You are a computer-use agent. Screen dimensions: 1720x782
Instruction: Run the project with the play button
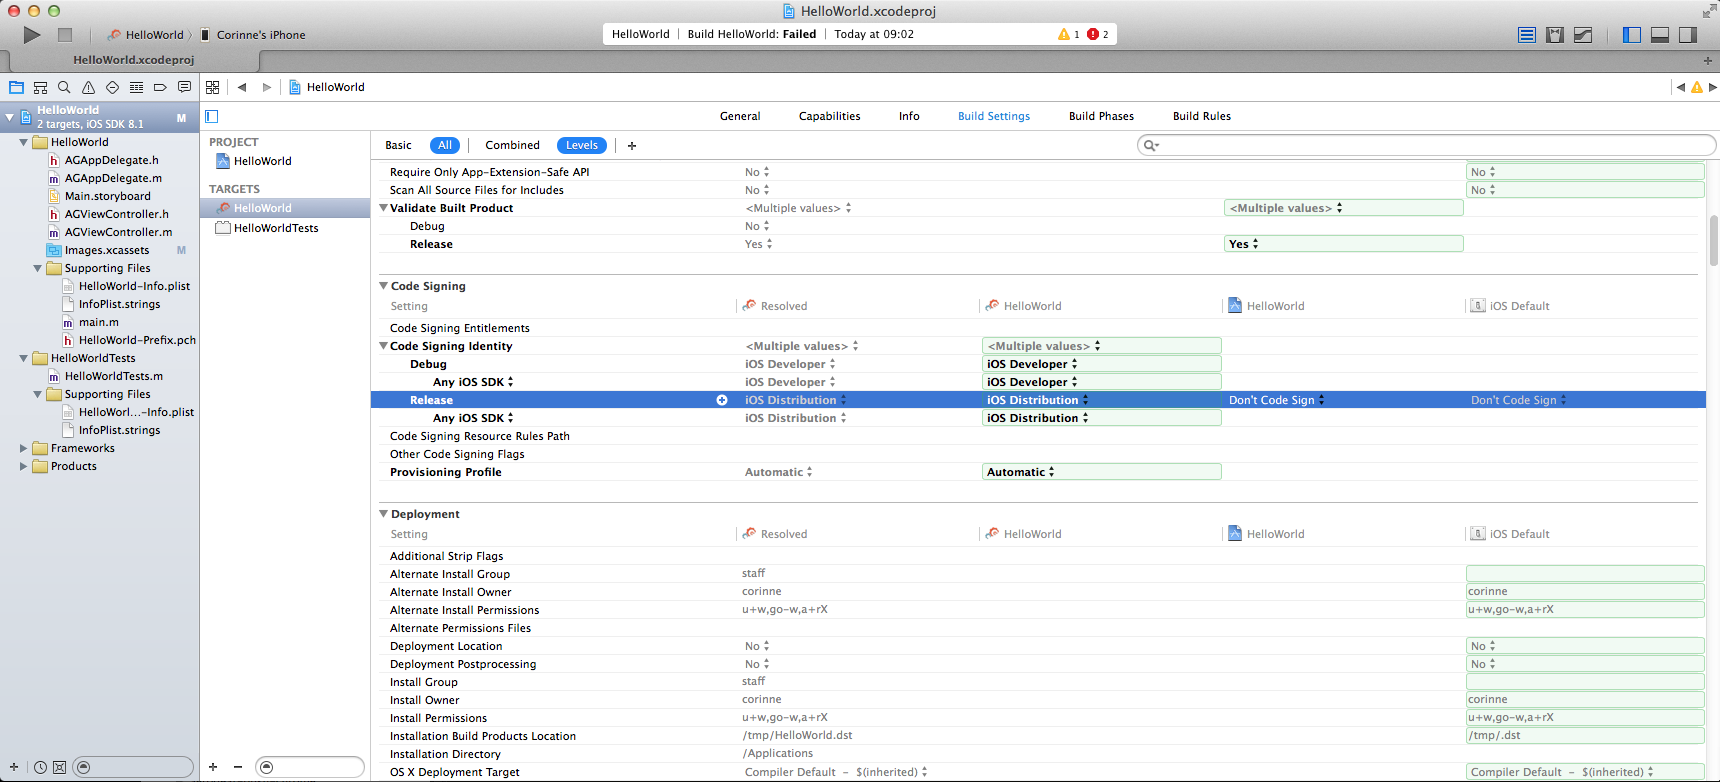32,35
